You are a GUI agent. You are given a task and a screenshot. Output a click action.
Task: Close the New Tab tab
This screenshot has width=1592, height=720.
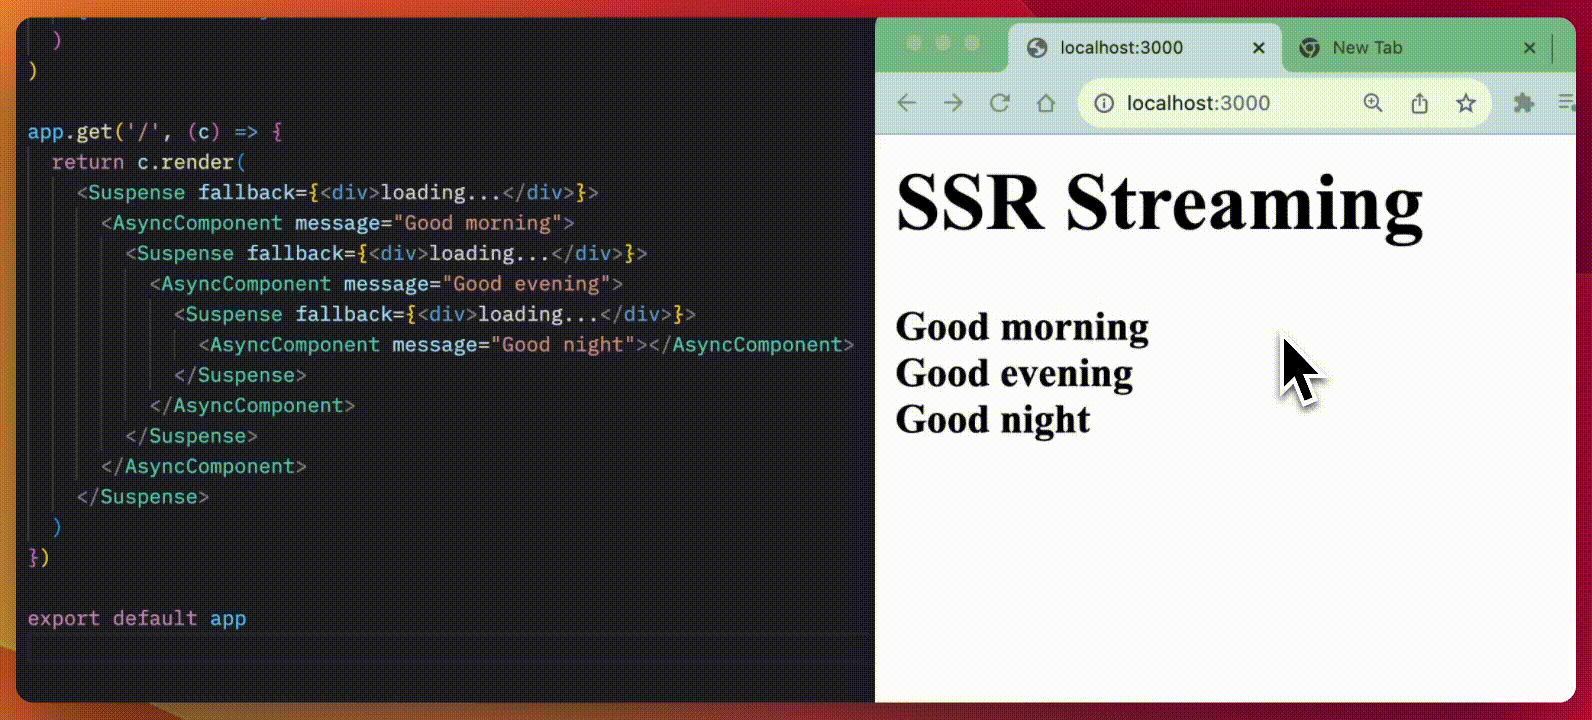(x=1529, y=48)
